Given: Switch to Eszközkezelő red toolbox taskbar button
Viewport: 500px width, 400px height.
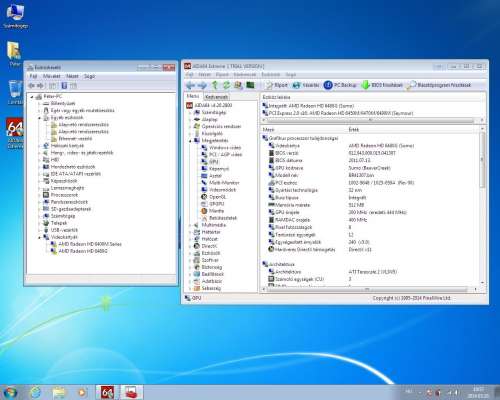Looking at the screenshot, I should click(132, 392).
